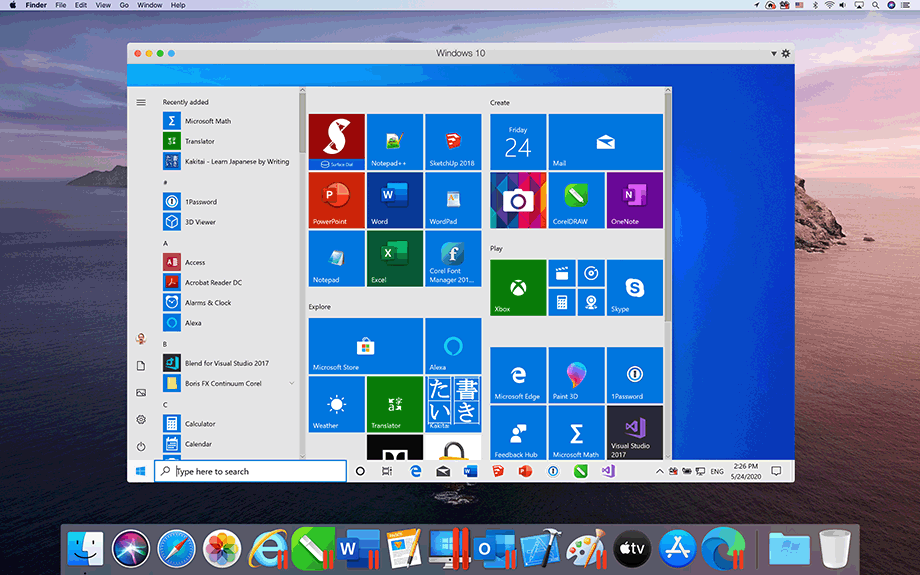Viewport: 920px width, 575px height.
Task: Open the Window menu
Action: (x=150, y=5)
